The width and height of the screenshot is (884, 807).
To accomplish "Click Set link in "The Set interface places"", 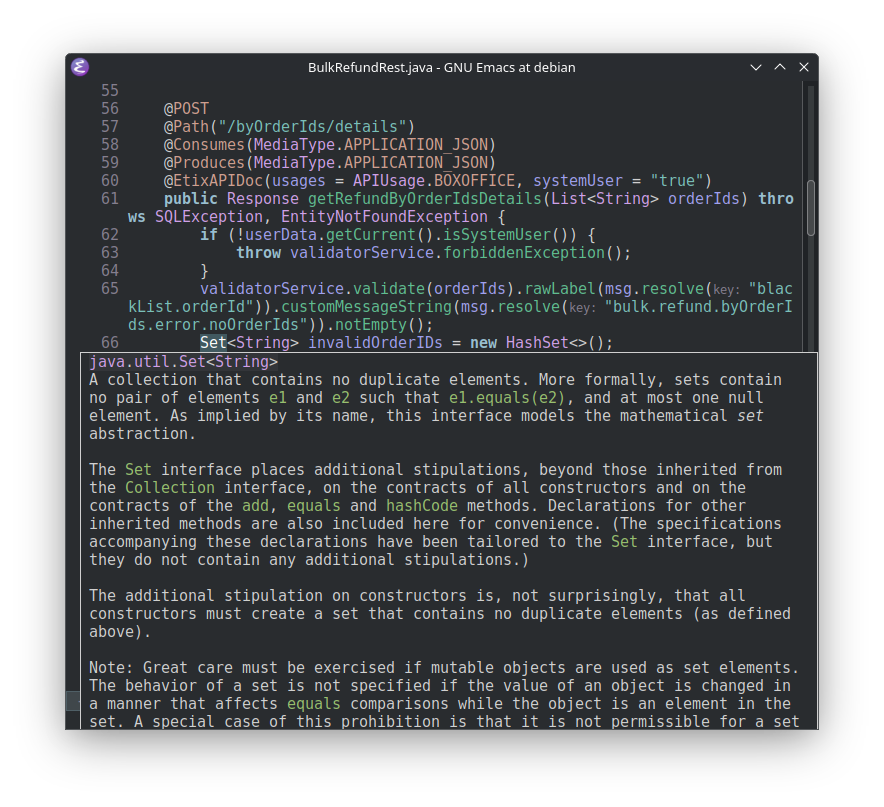I will [138, 470].
